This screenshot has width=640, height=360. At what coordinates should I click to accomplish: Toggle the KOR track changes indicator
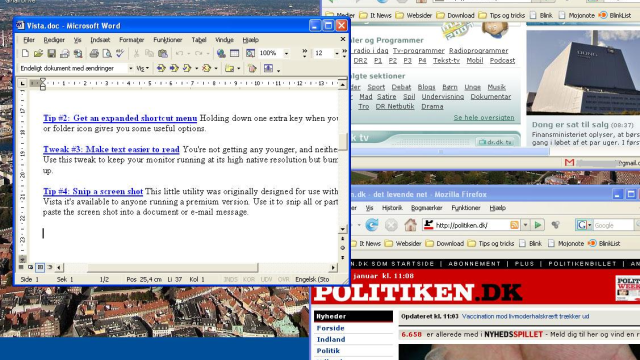249,280
